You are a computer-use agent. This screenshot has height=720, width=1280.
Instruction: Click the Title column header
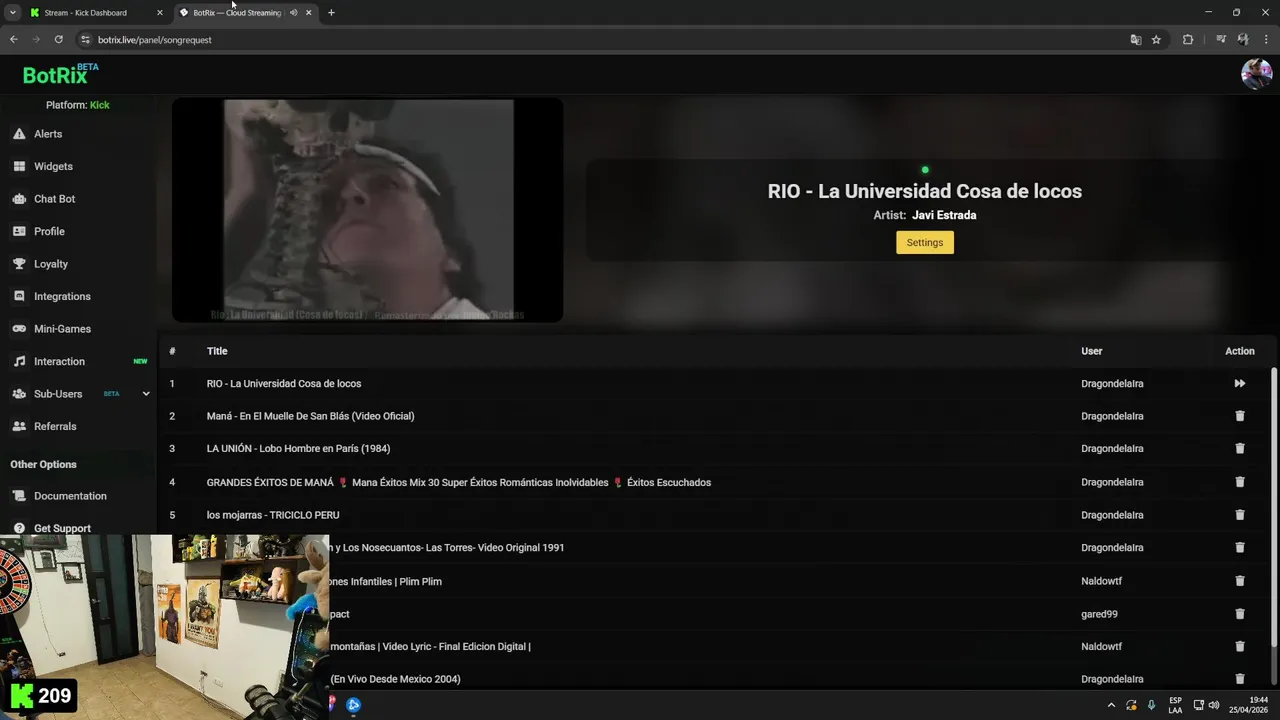[217, 351]
